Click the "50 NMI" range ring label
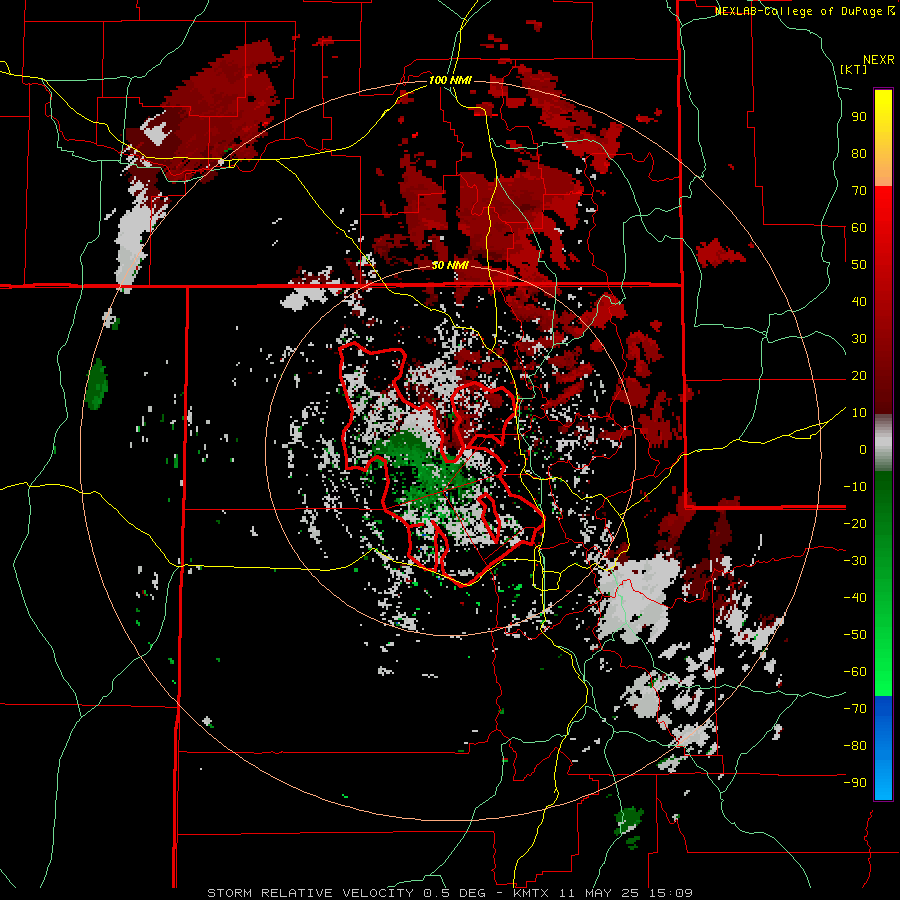The width and height of the screenshot is (900, 900). [x=450, y=265]
